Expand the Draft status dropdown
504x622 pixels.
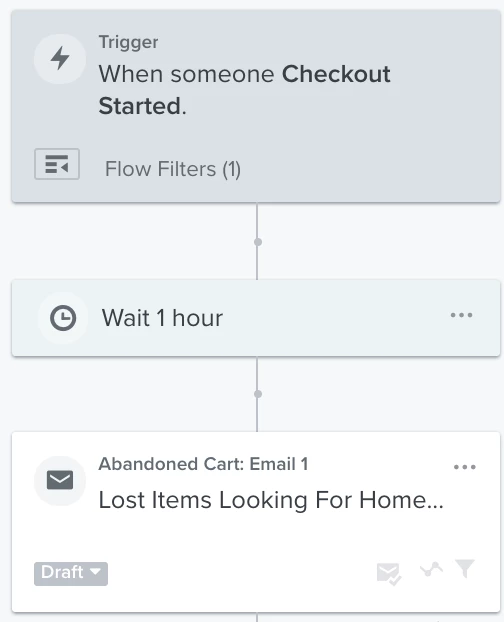click(x=71, y=574)
